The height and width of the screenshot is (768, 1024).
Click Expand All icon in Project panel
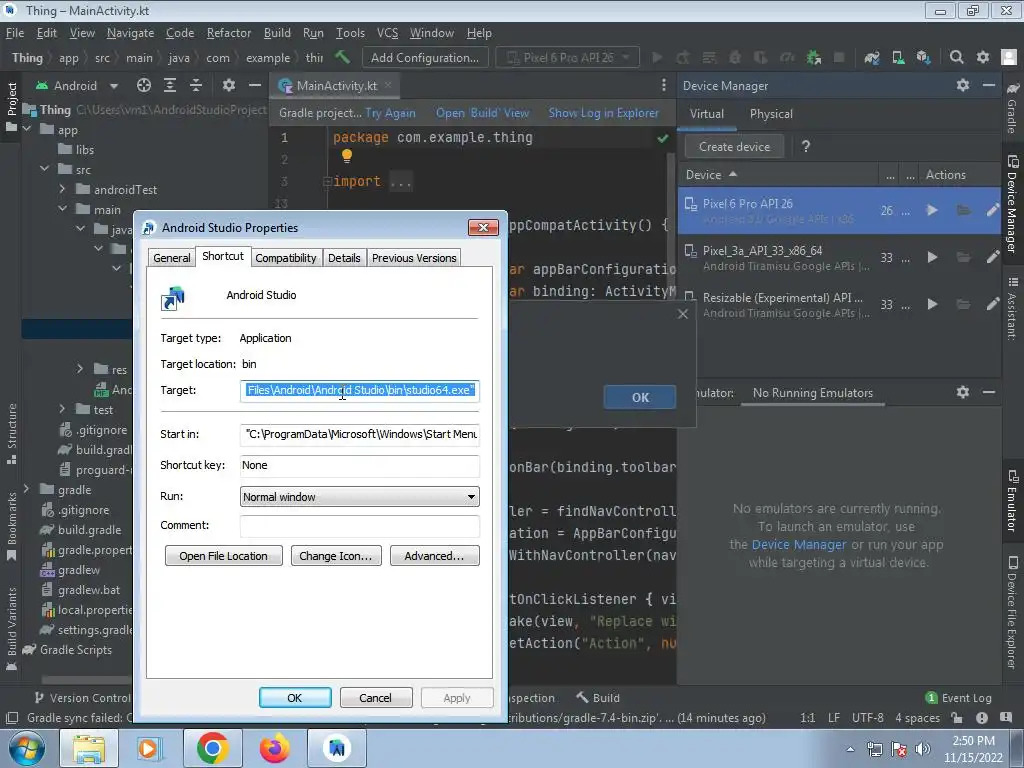click(170, 86)
